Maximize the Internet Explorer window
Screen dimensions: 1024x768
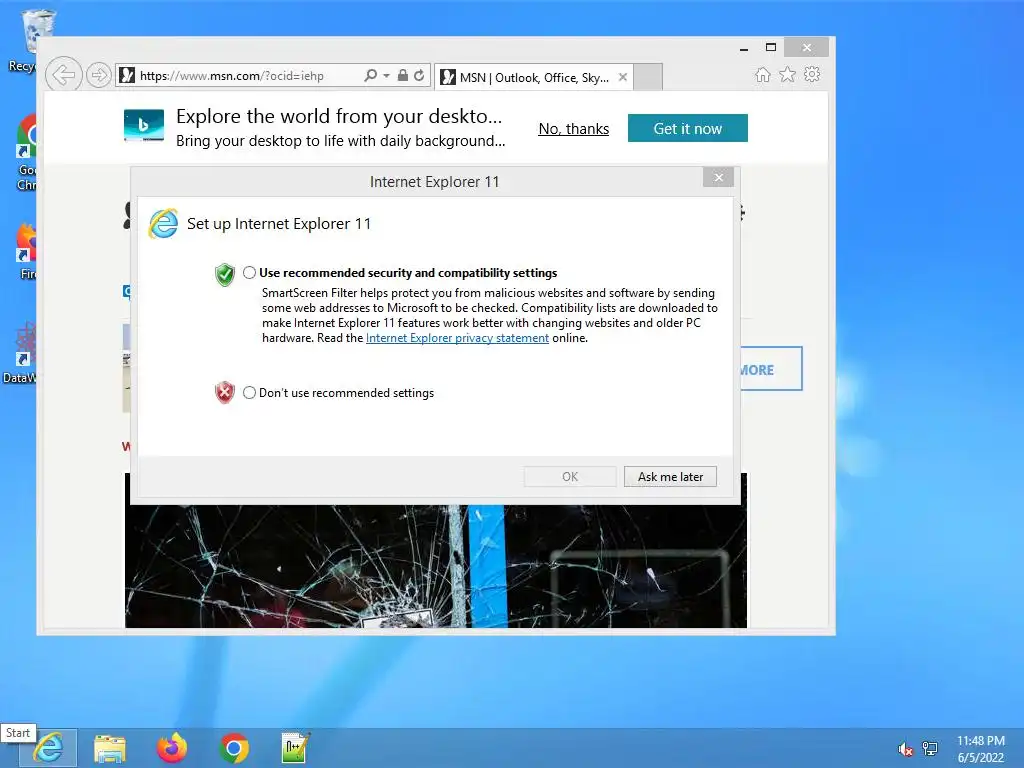pos(771,47)
